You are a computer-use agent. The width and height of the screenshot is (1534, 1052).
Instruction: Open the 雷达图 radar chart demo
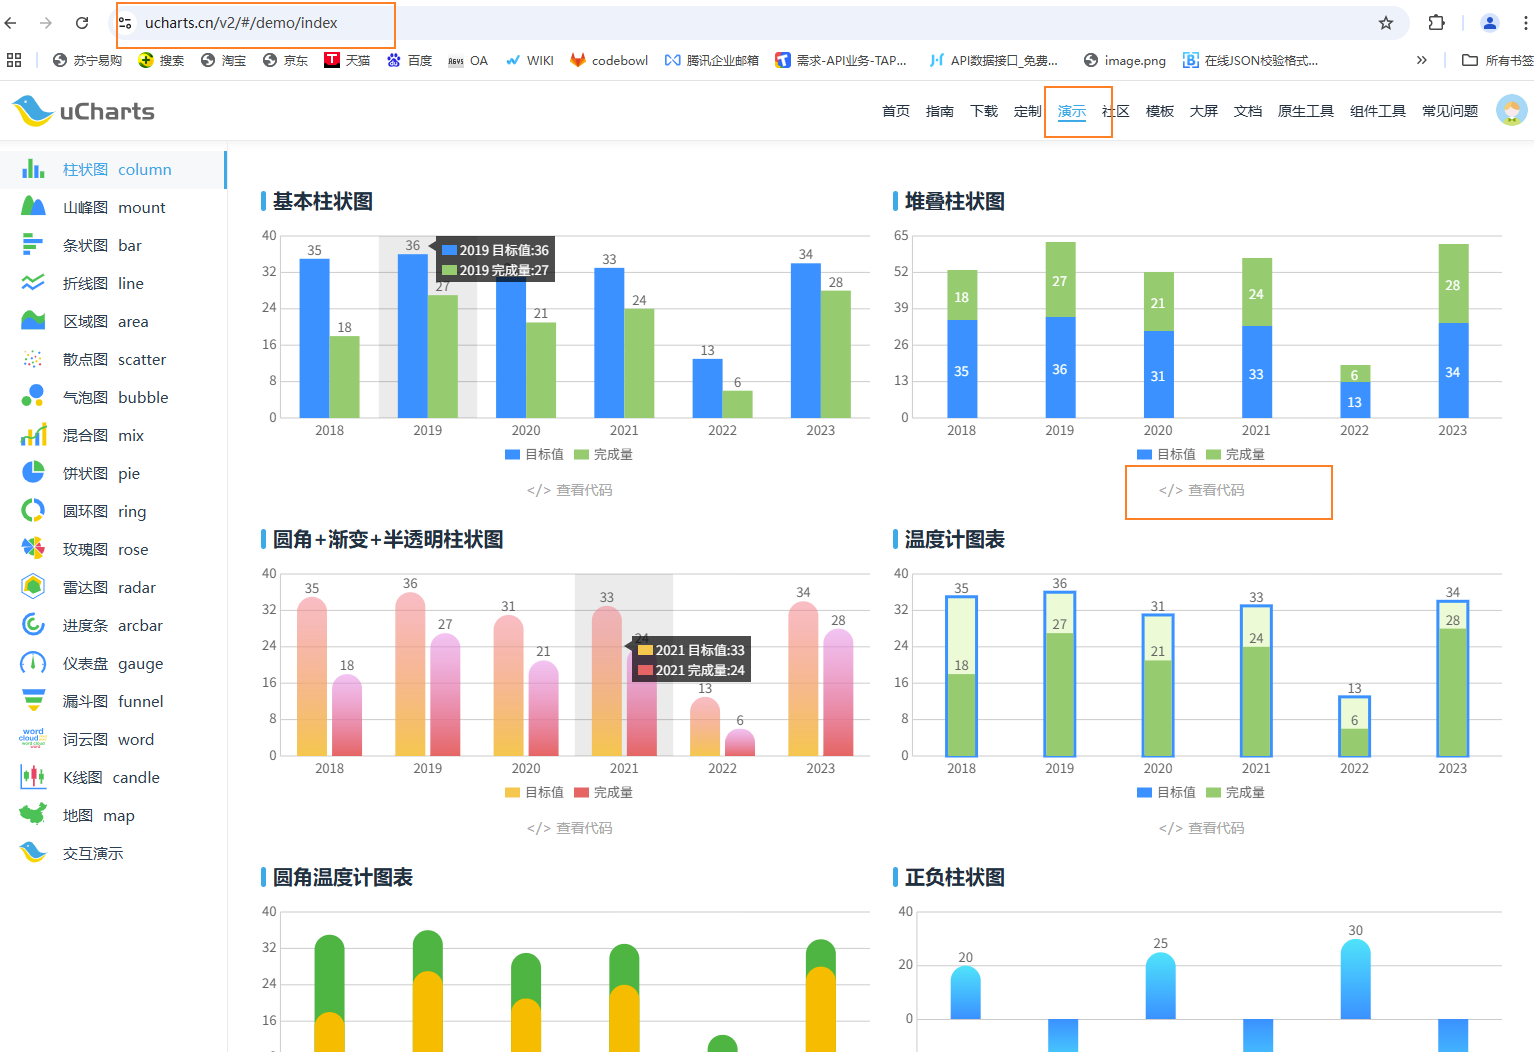(33, 586)
